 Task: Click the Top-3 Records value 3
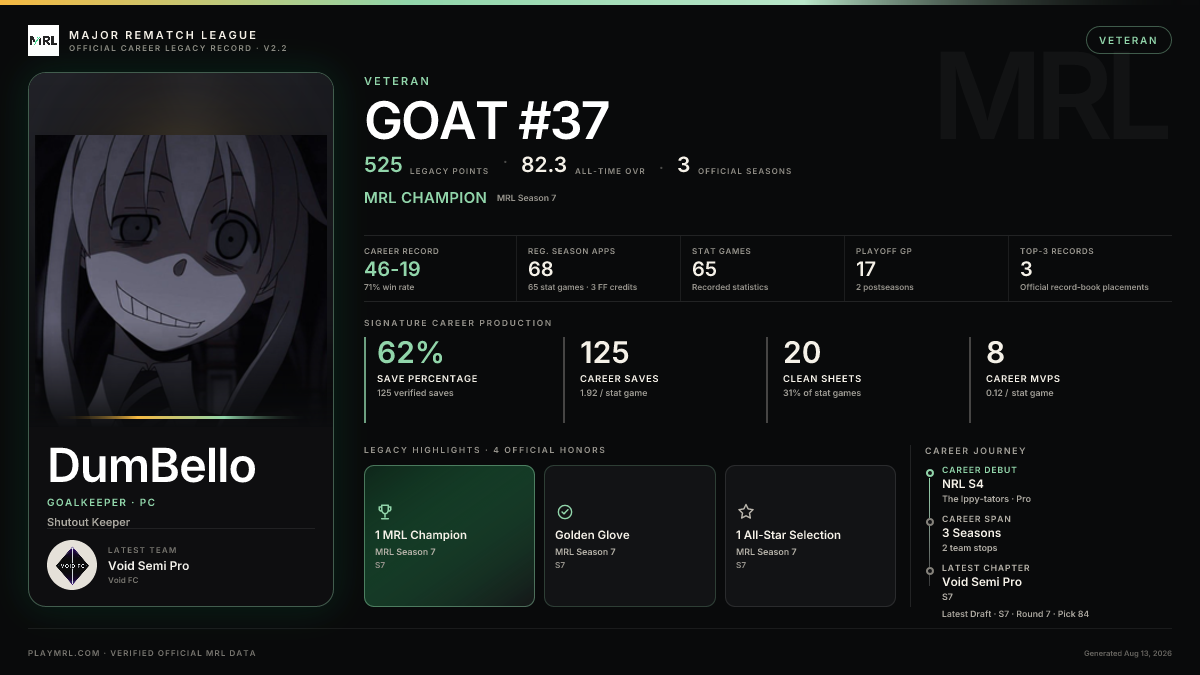(x=1026, y=268)
